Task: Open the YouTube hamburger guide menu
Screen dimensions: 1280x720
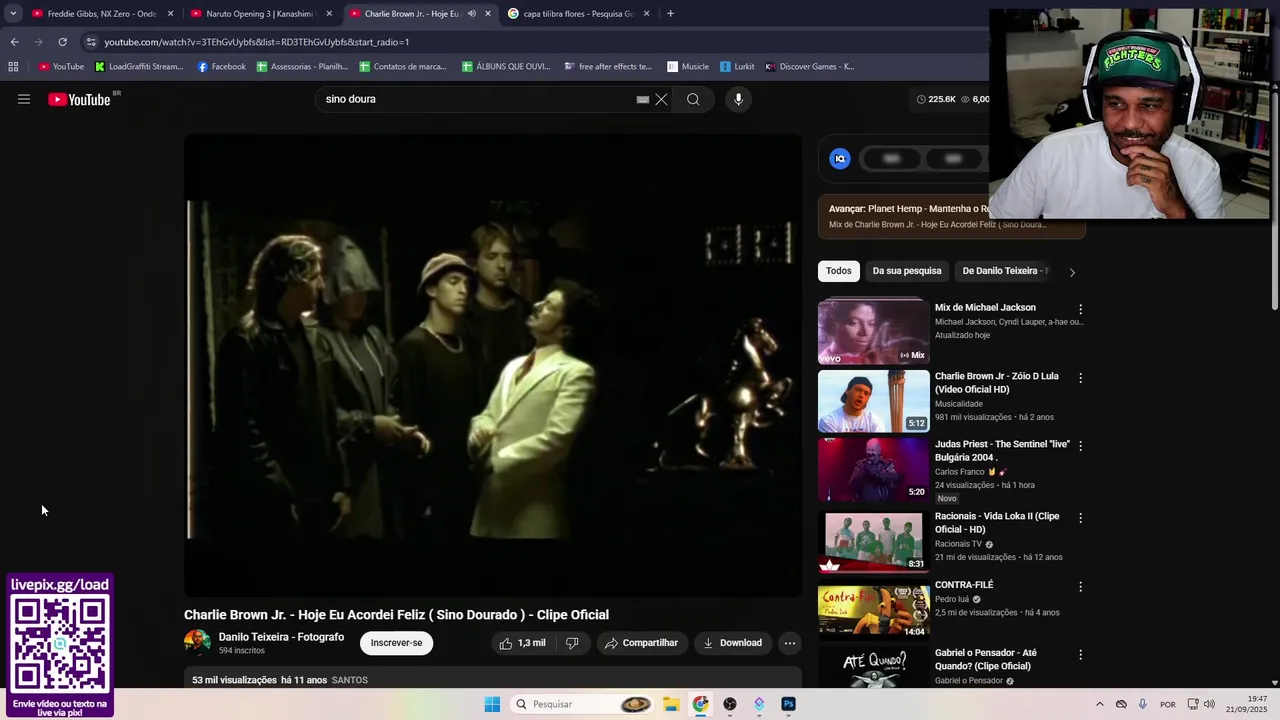Action: tap(24, 99)
